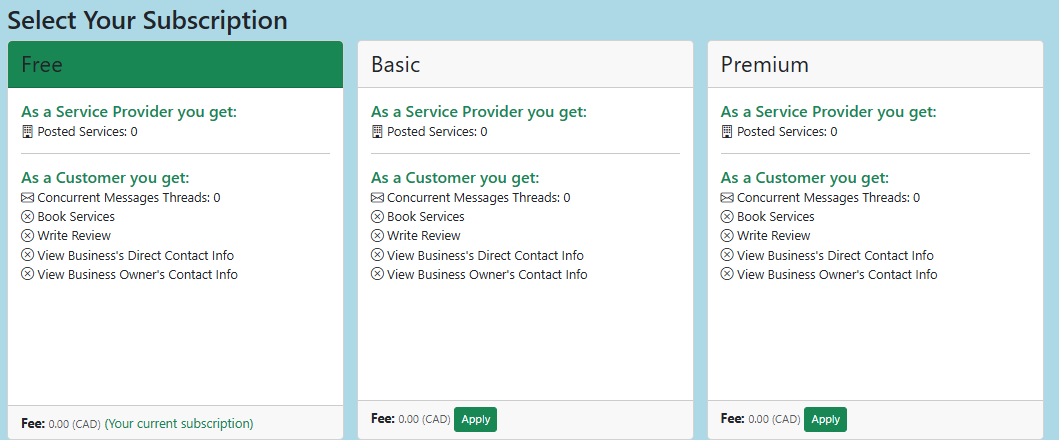Select the green Free plan header
Image resolution: width=1059 pixels, height=440 pixels.
175,65
